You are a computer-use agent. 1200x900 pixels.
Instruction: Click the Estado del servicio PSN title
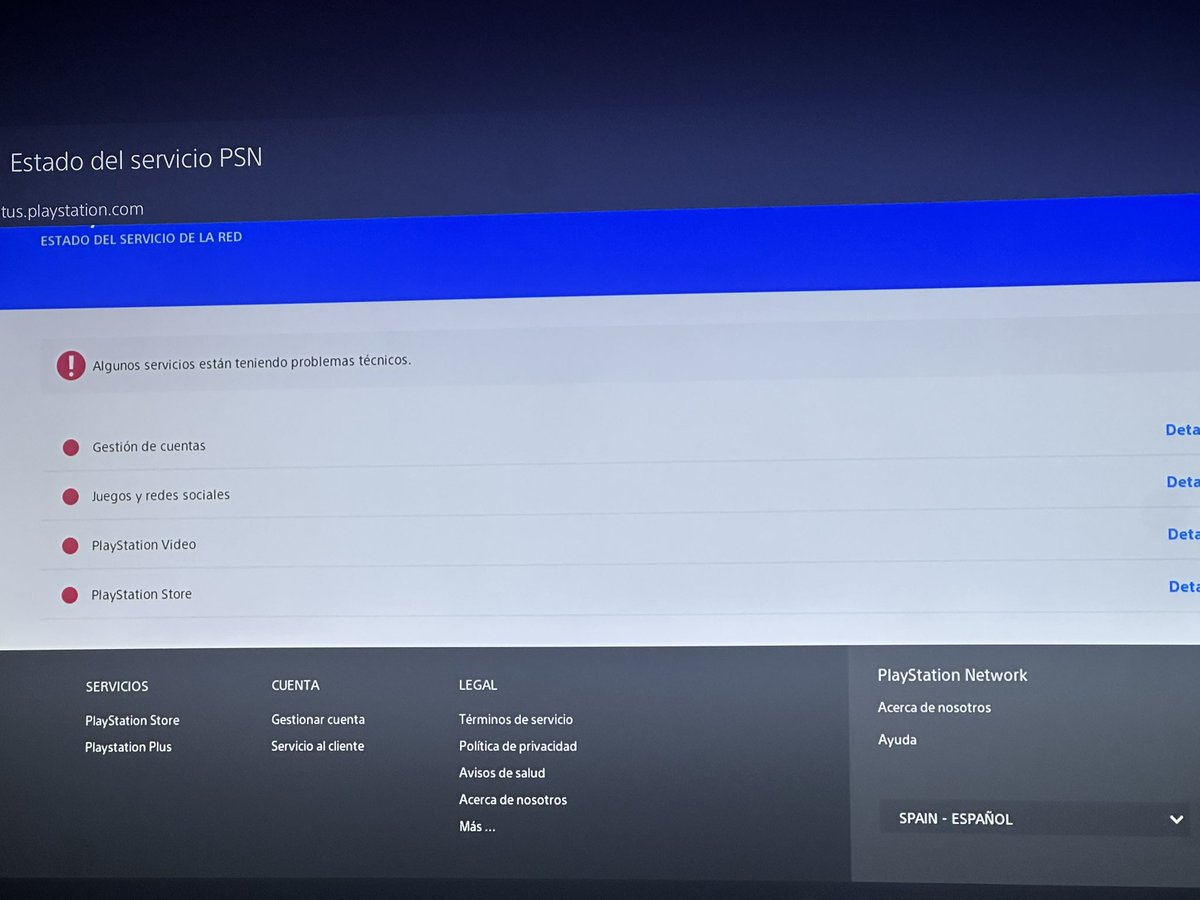tap(136, 159)
